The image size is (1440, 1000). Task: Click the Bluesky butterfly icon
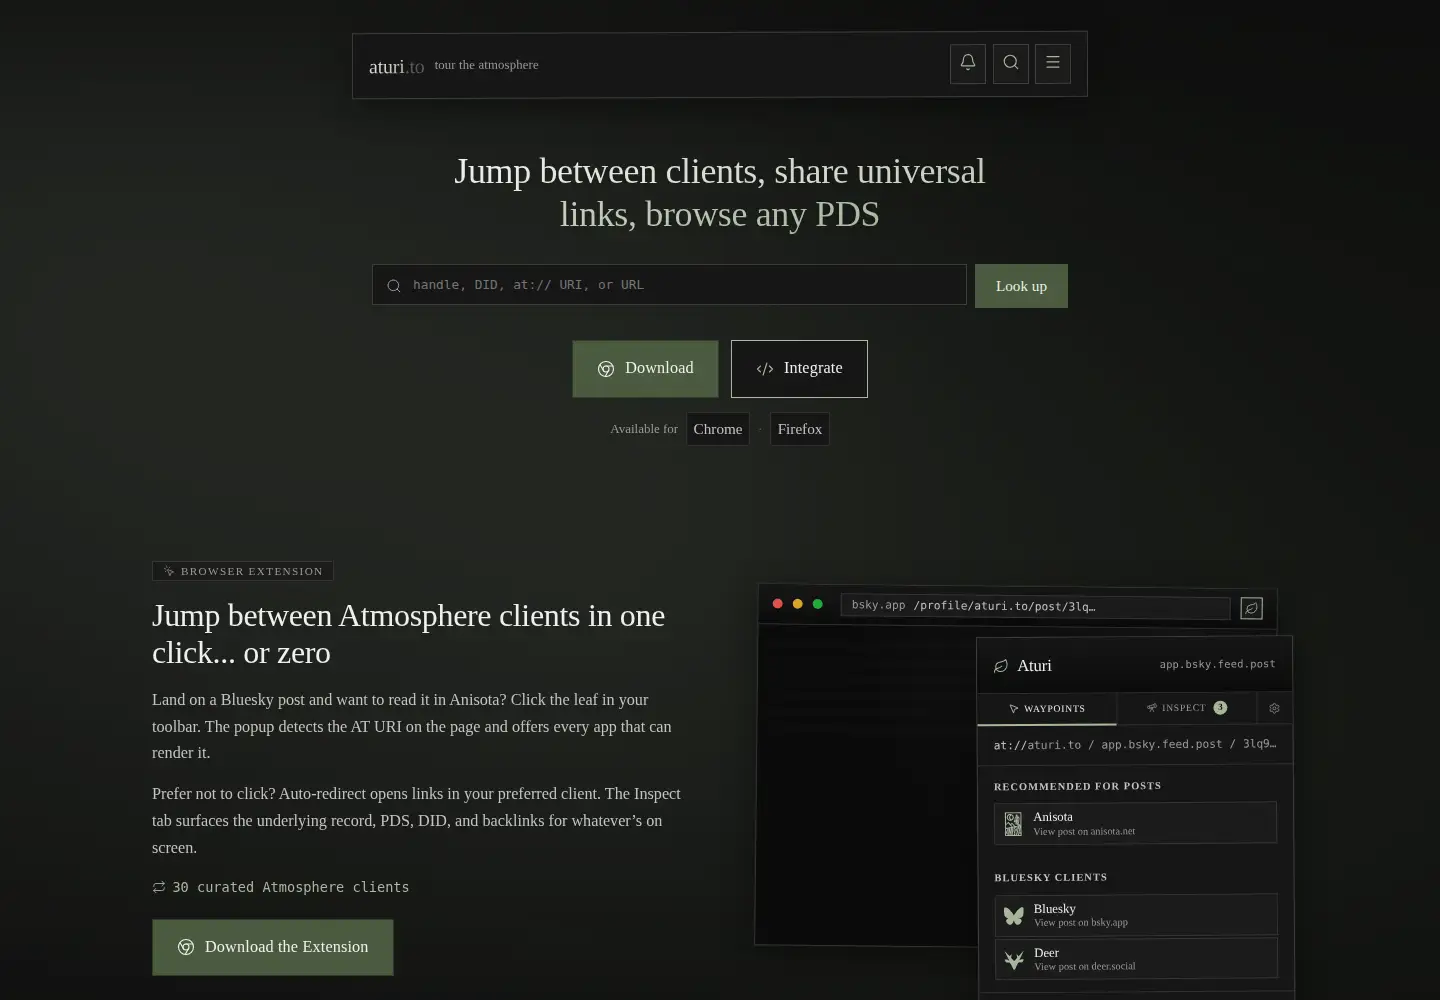pos(1013,915)
